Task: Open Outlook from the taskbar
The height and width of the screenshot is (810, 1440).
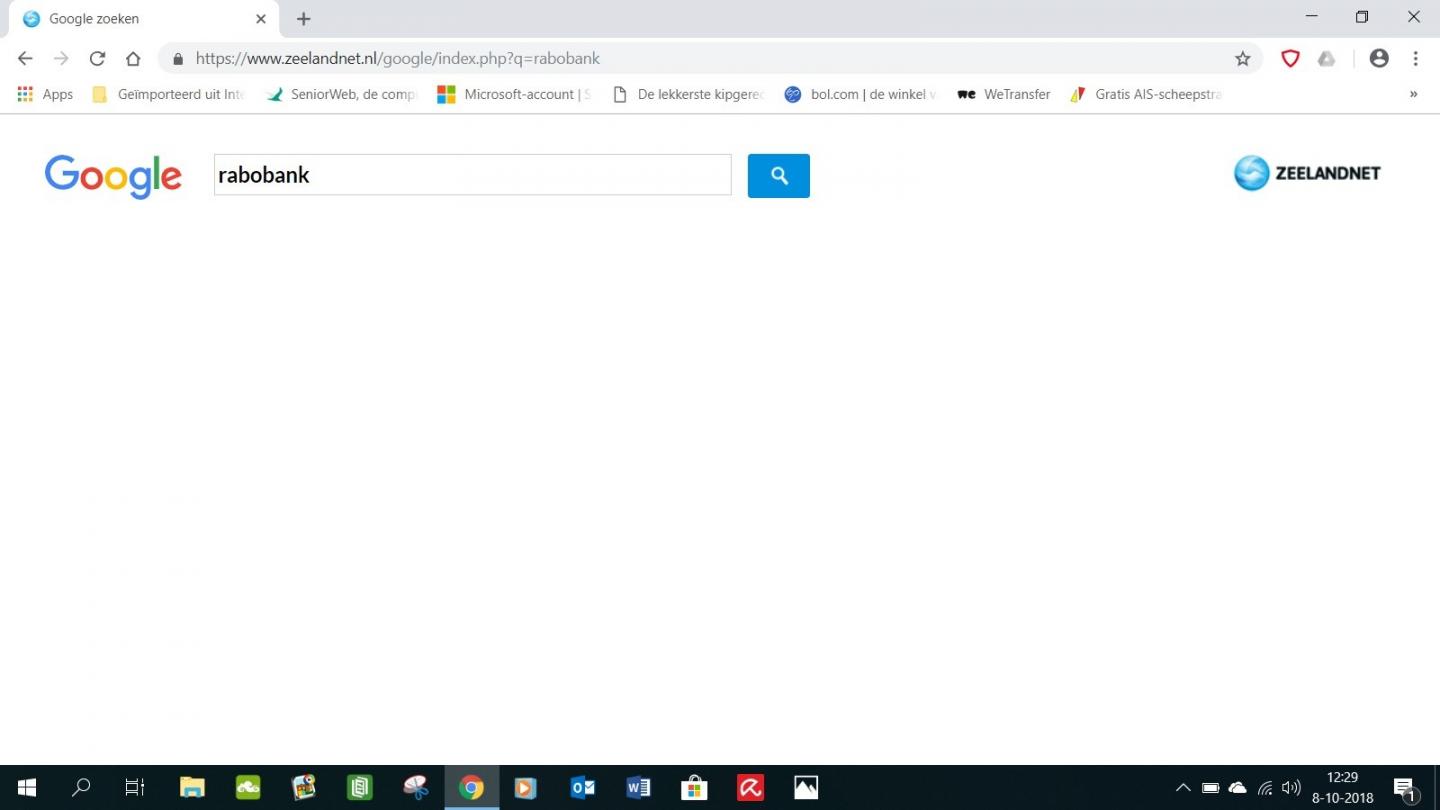Action: [x=582, y=788]
